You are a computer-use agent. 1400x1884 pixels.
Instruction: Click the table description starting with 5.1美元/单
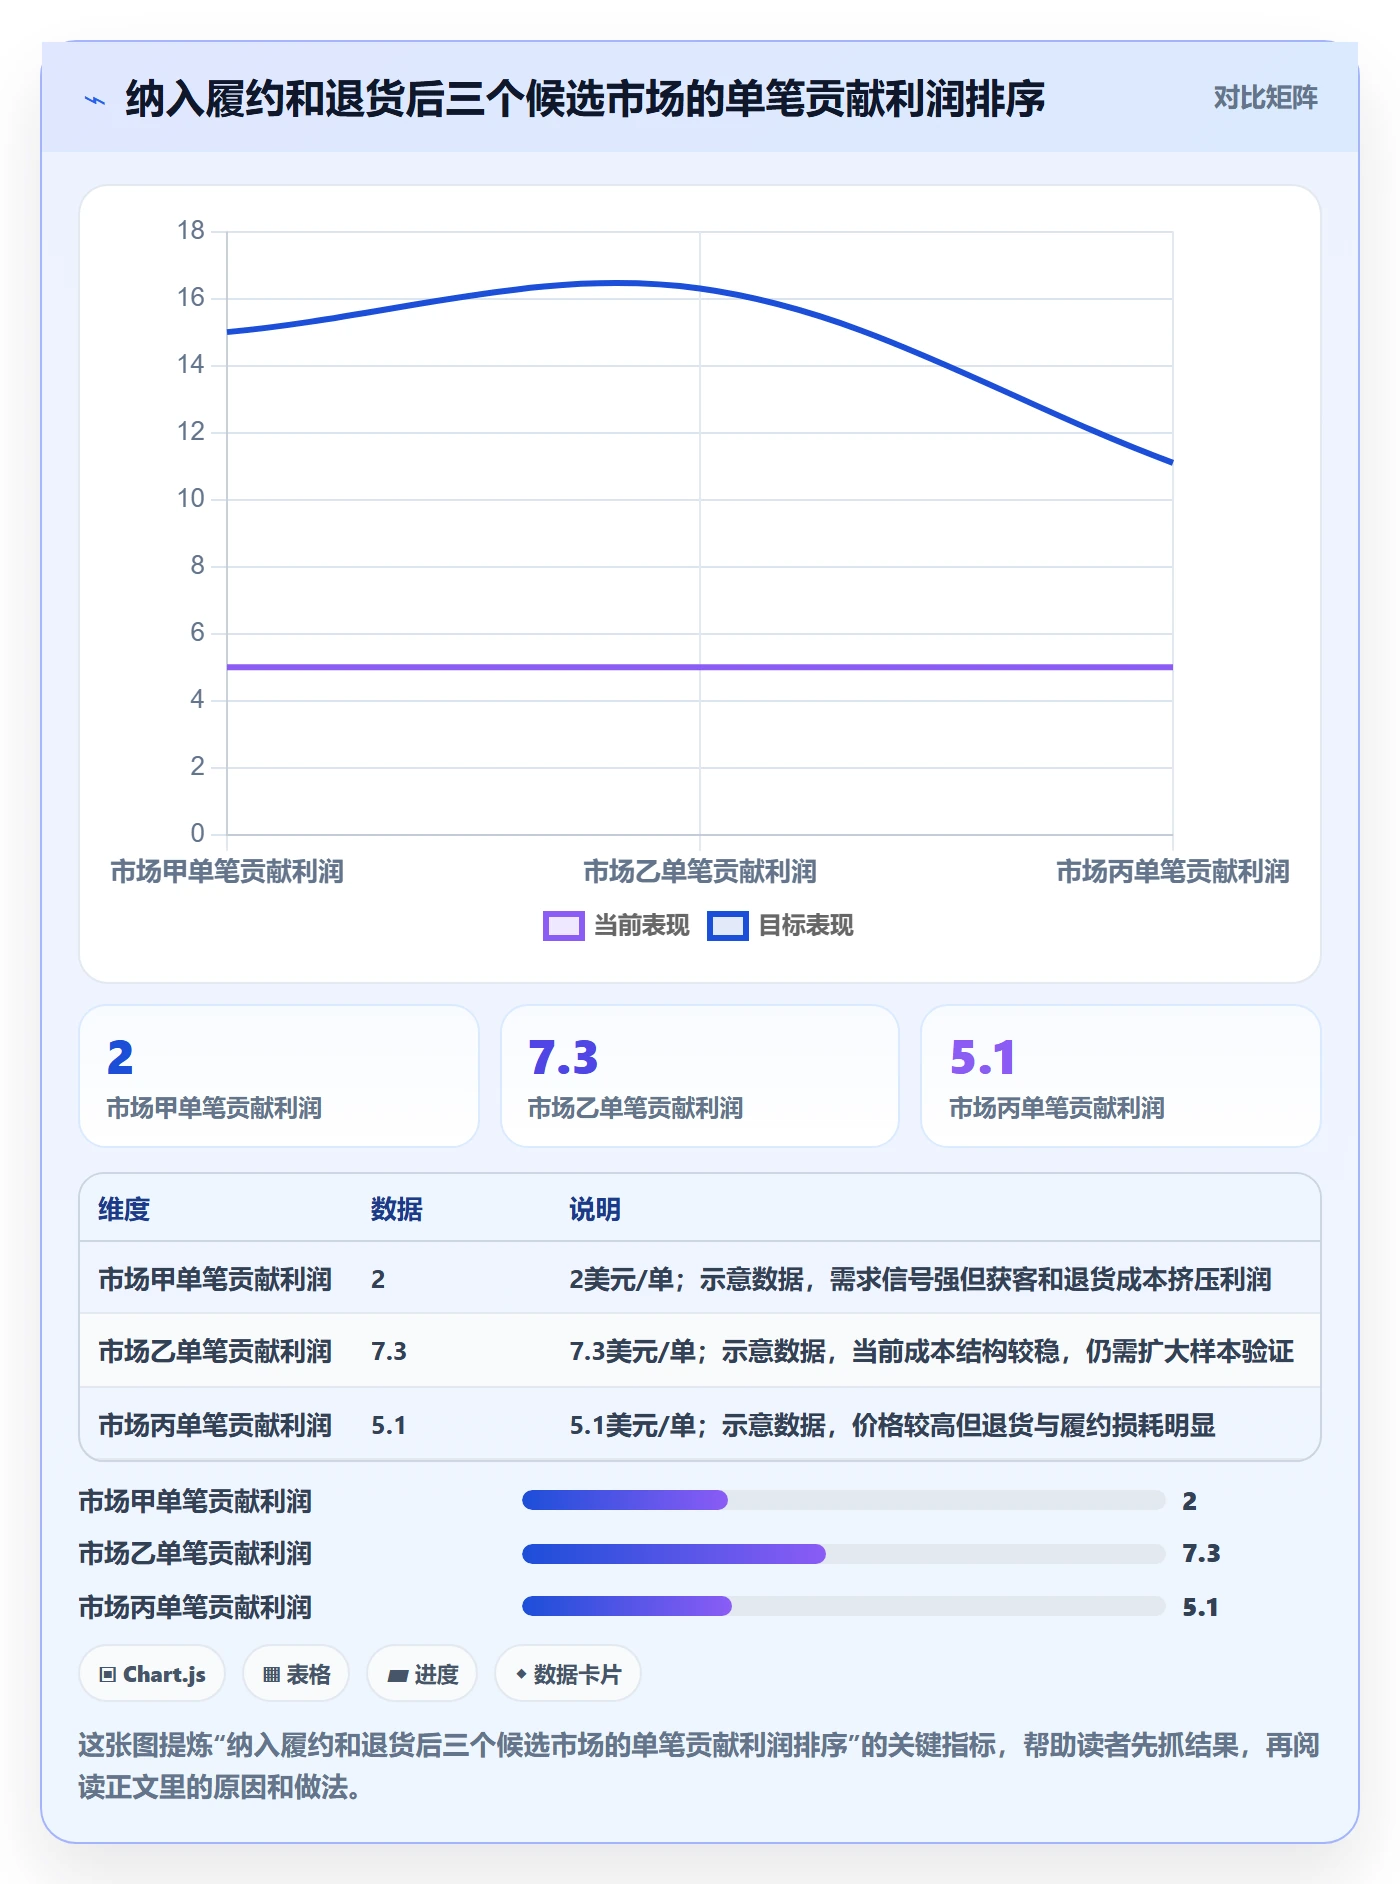[x=893, y=1425]
